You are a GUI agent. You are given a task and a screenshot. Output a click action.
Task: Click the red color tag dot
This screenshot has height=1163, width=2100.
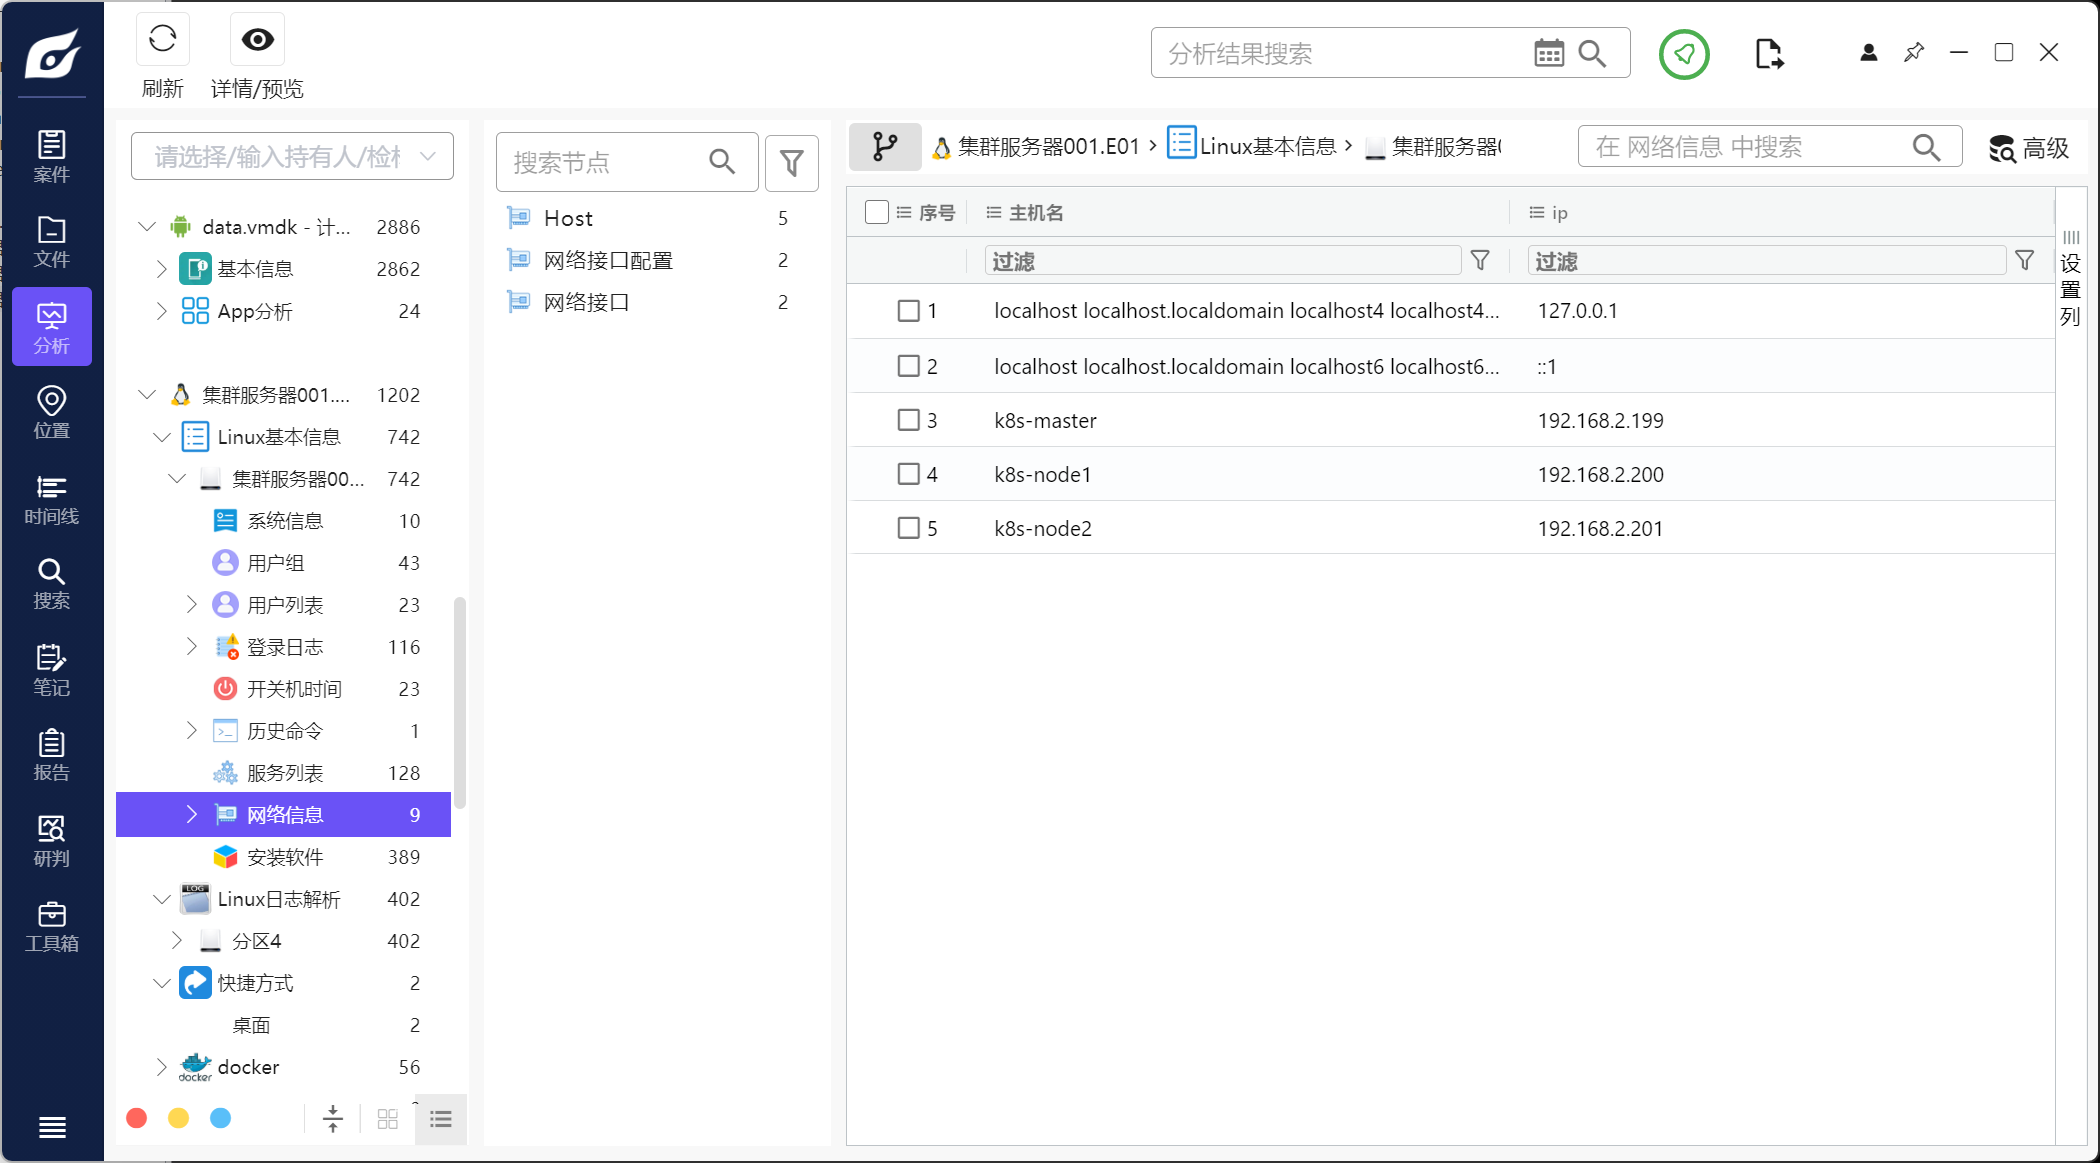[x=137, y=1118]
